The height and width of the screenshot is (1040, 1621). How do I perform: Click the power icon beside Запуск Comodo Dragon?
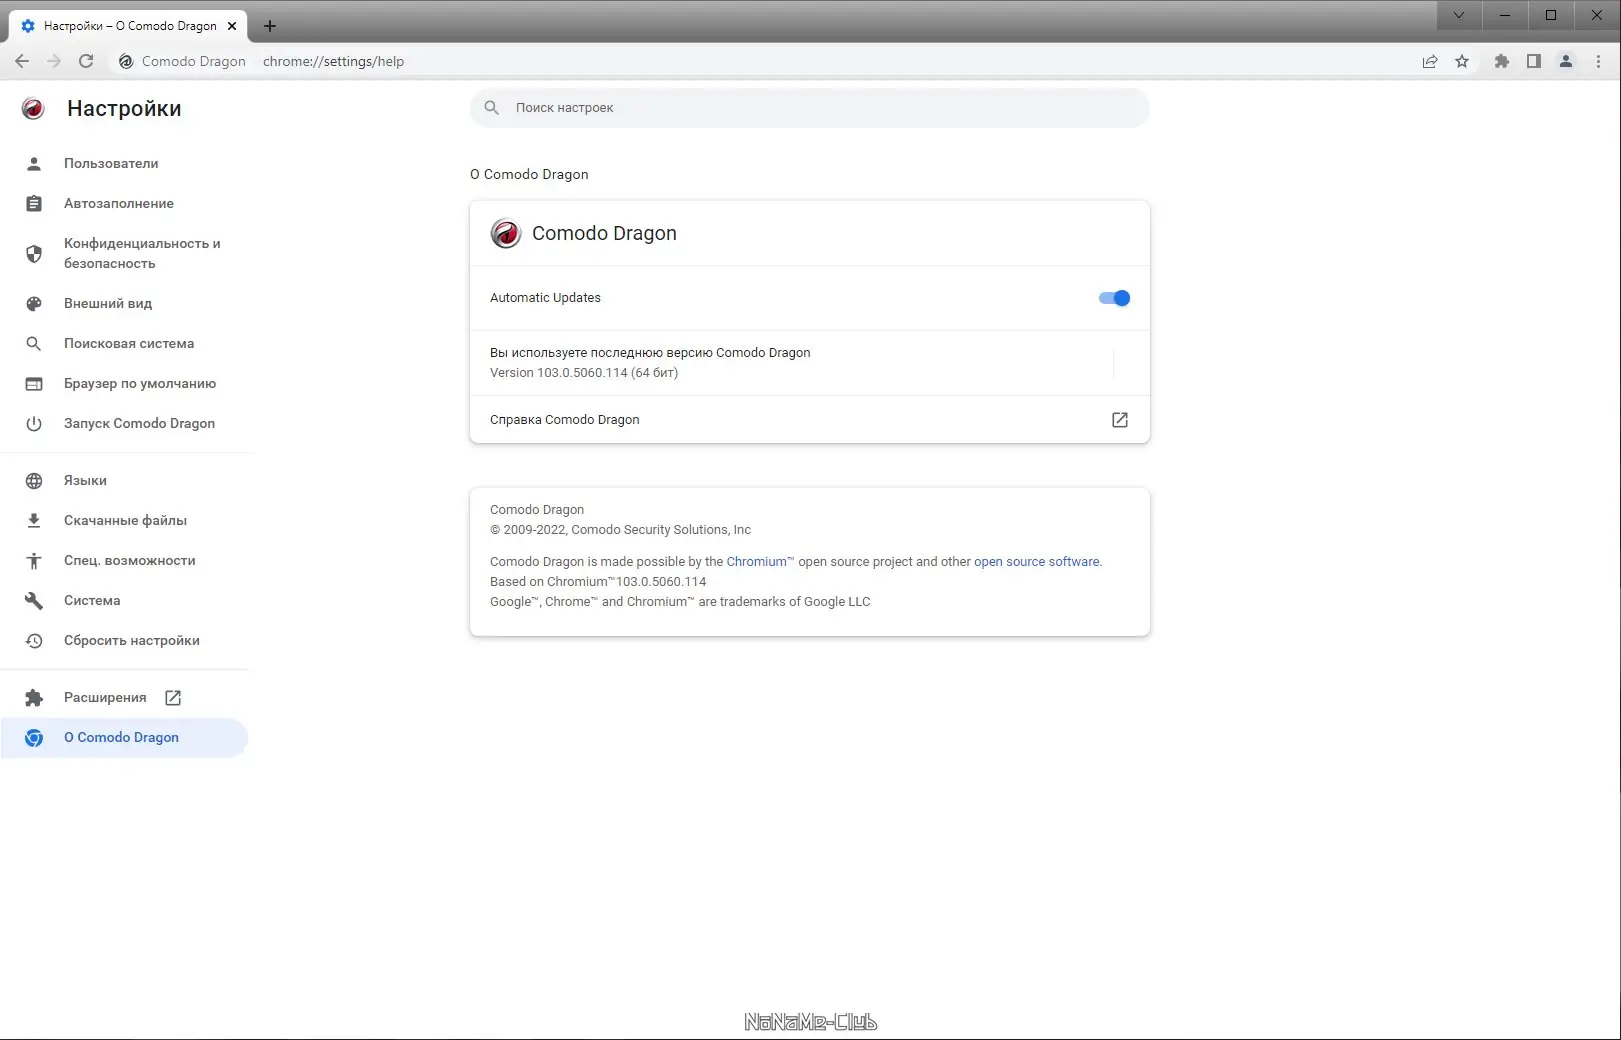coord(34,423)
